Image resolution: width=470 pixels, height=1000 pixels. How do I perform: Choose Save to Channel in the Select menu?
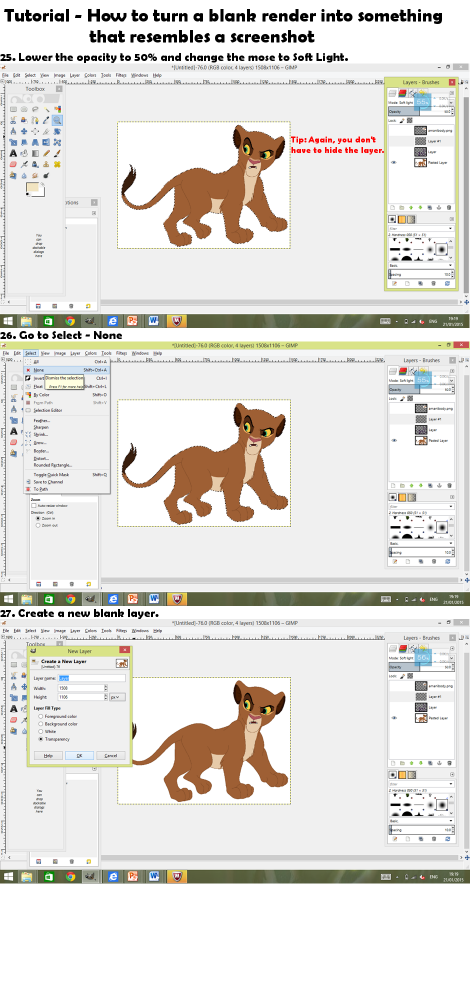click(66, 482)
